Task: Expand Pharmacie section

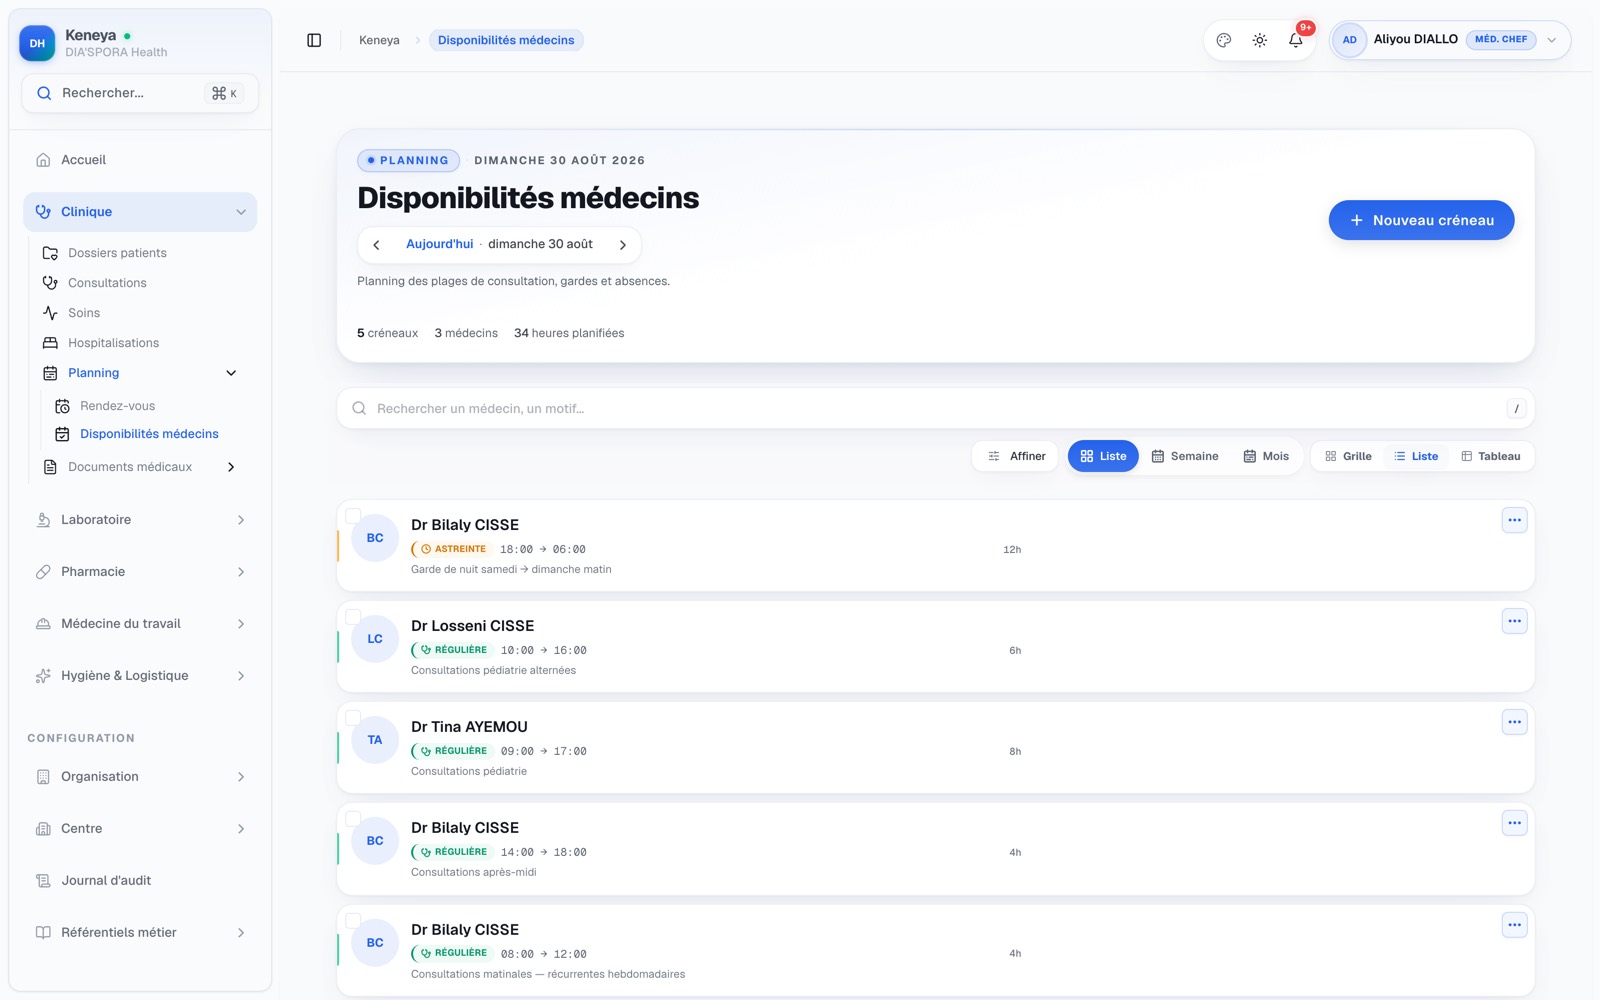Action: pyautogui.click(x=140, y=572)
